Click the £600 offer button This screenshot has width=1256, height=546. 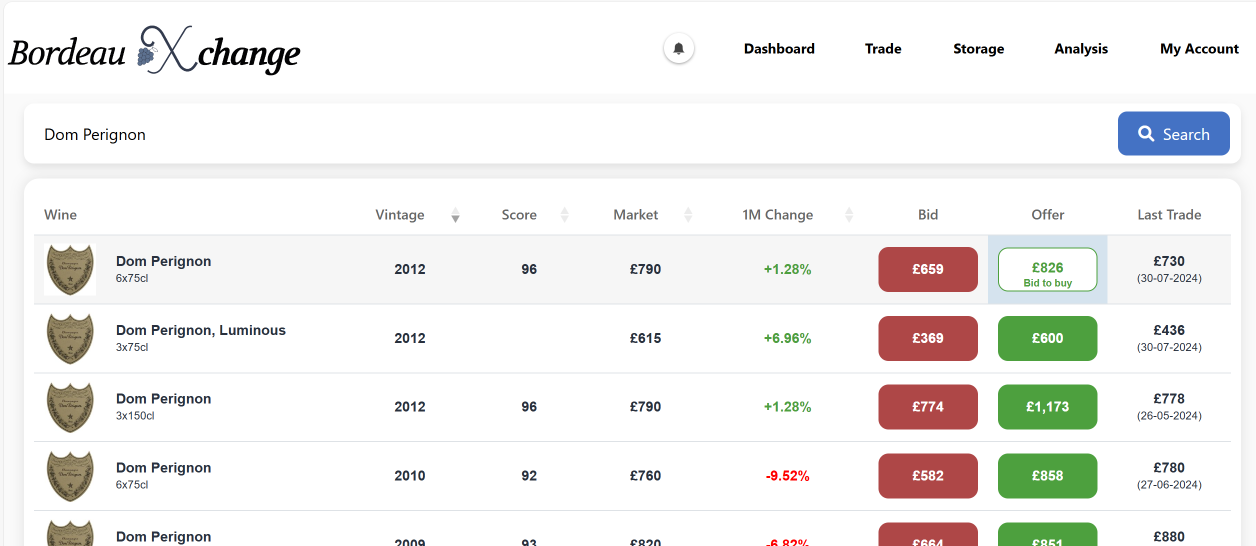point(1048,338)
